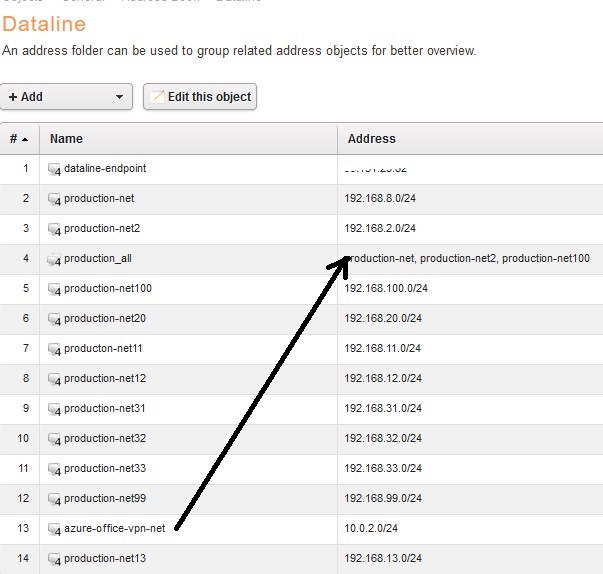This screenshot has height=574, width=603.
Task: Sort the table by Name column
Action: (67, 139)
